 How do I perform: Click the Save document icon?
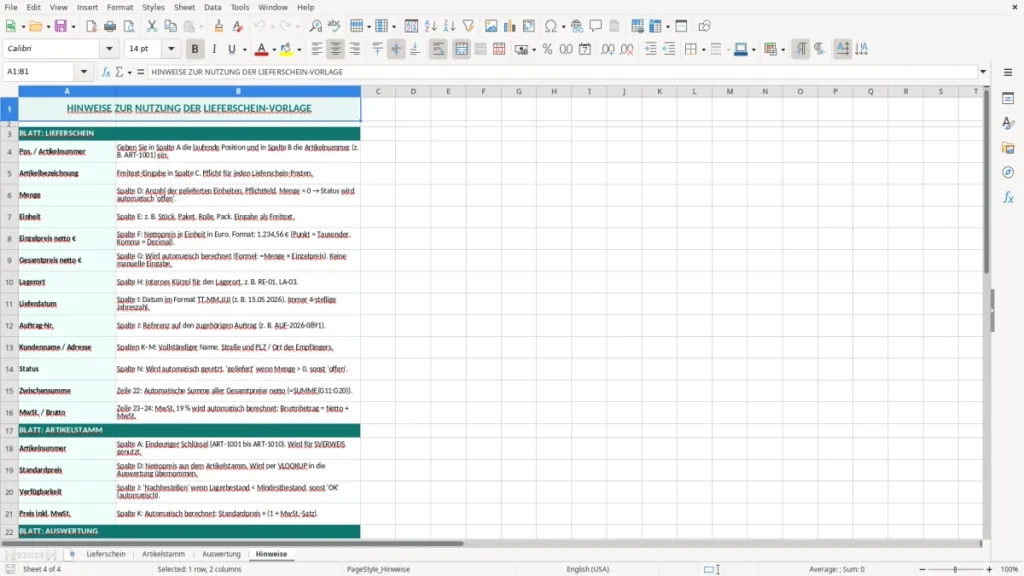click(x=60, y=26)
